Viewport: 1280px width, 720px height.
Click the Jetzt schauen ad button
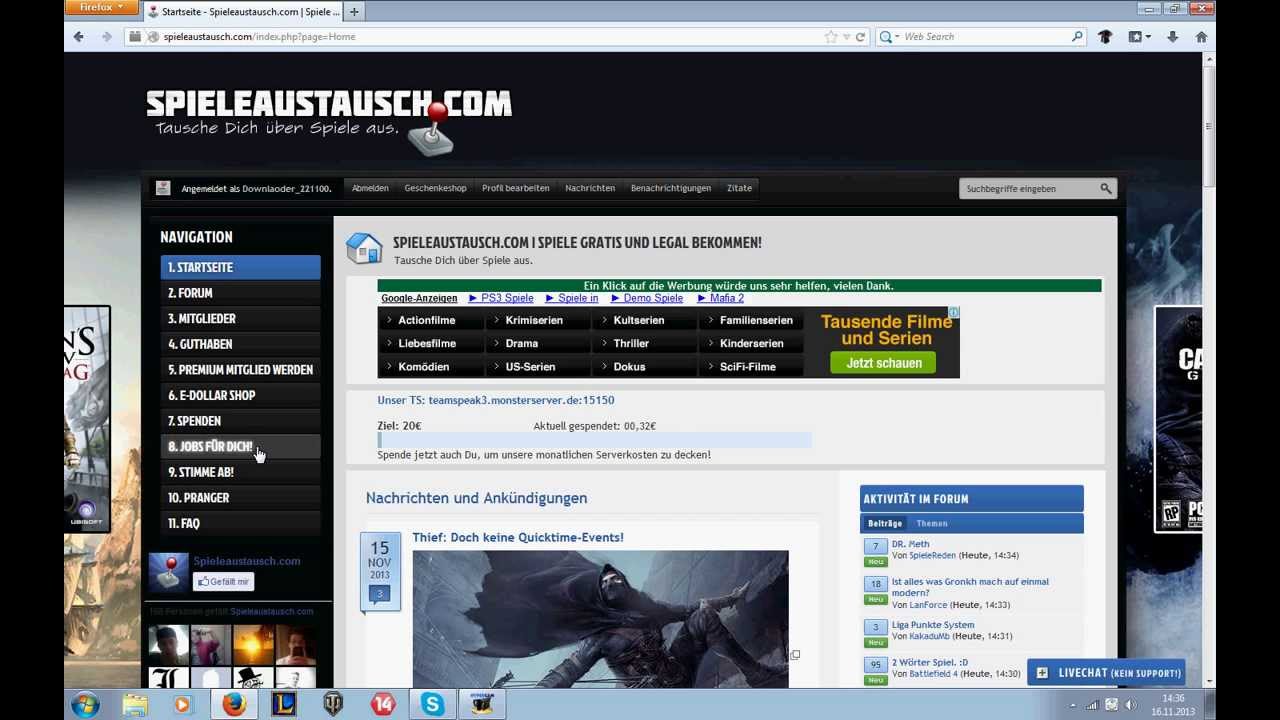coord(883,363)
